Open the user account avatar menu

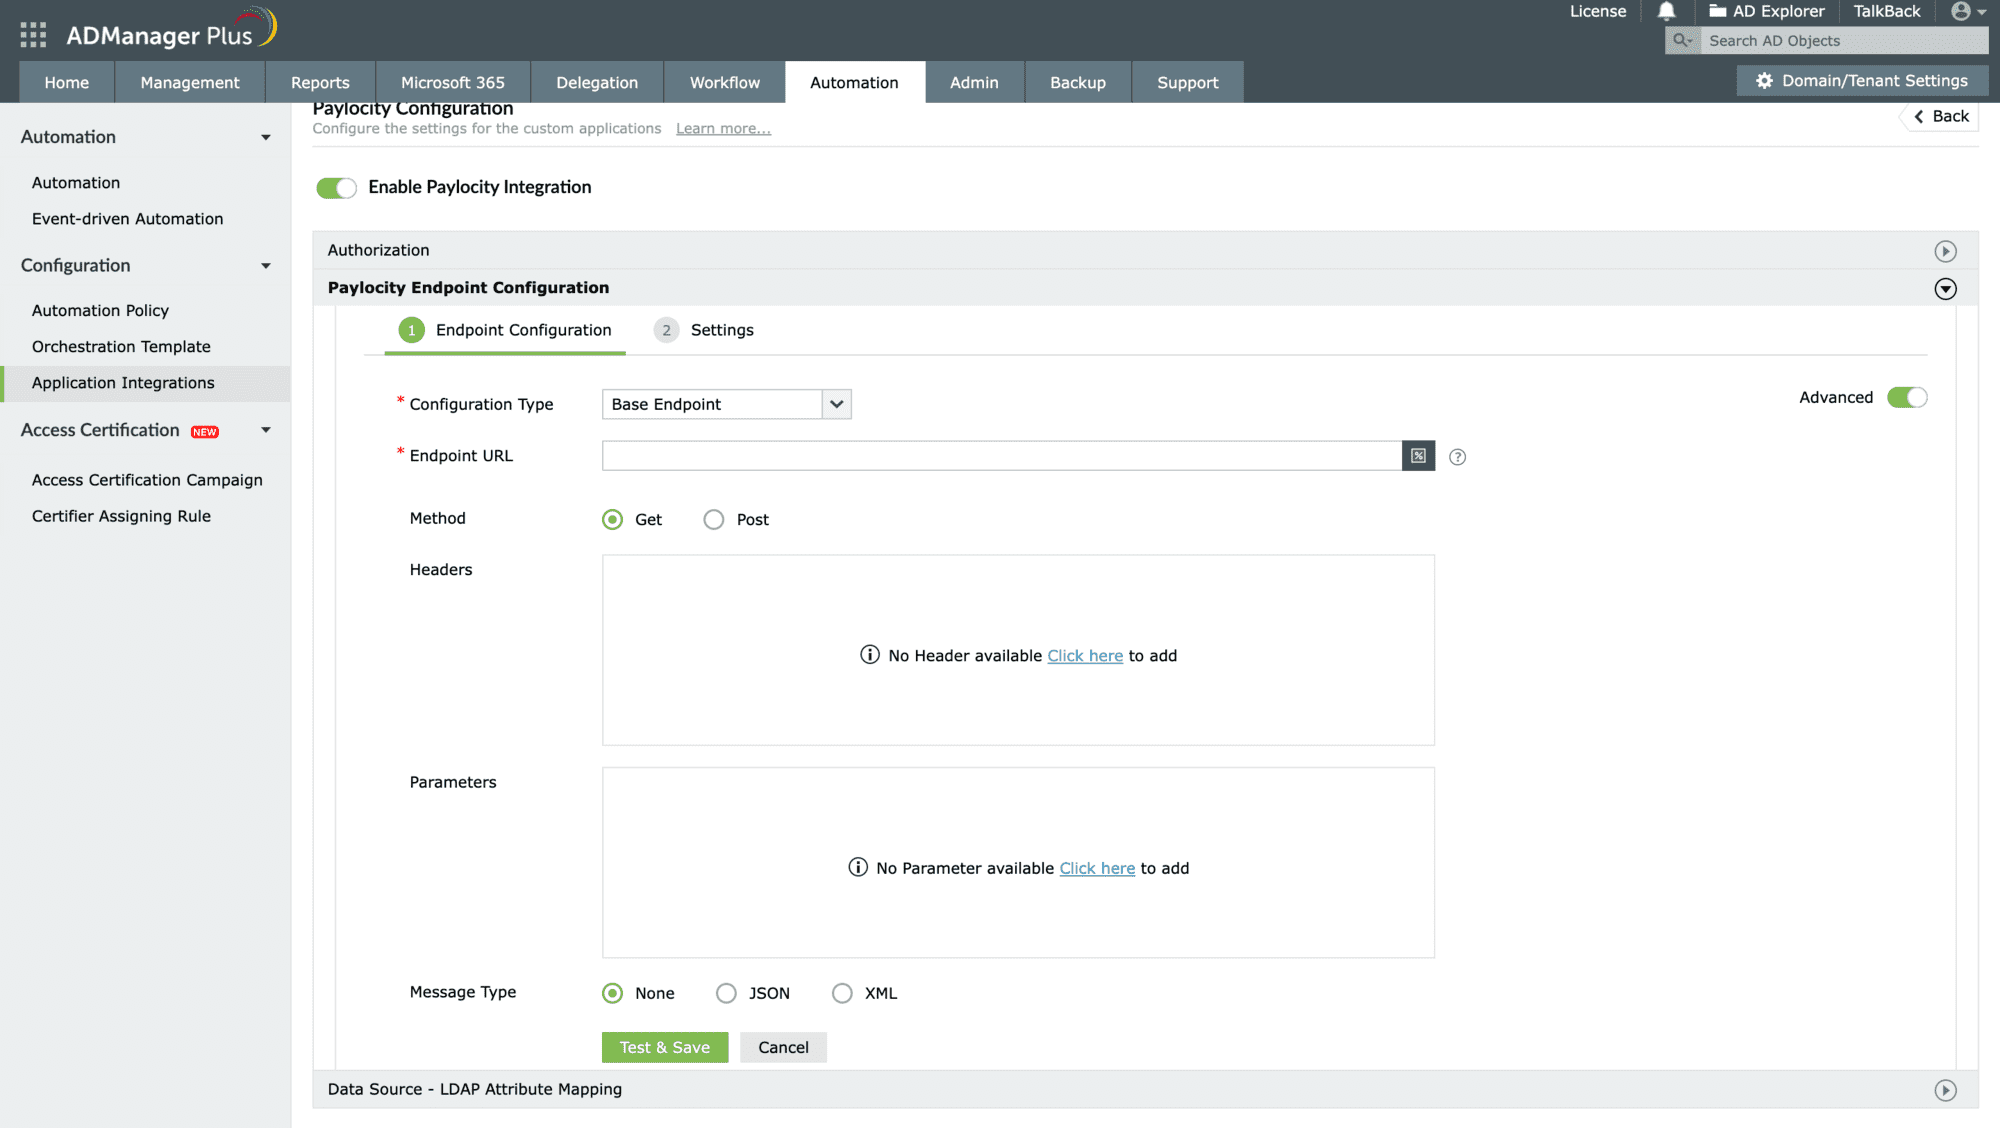tap(1961, 12)
